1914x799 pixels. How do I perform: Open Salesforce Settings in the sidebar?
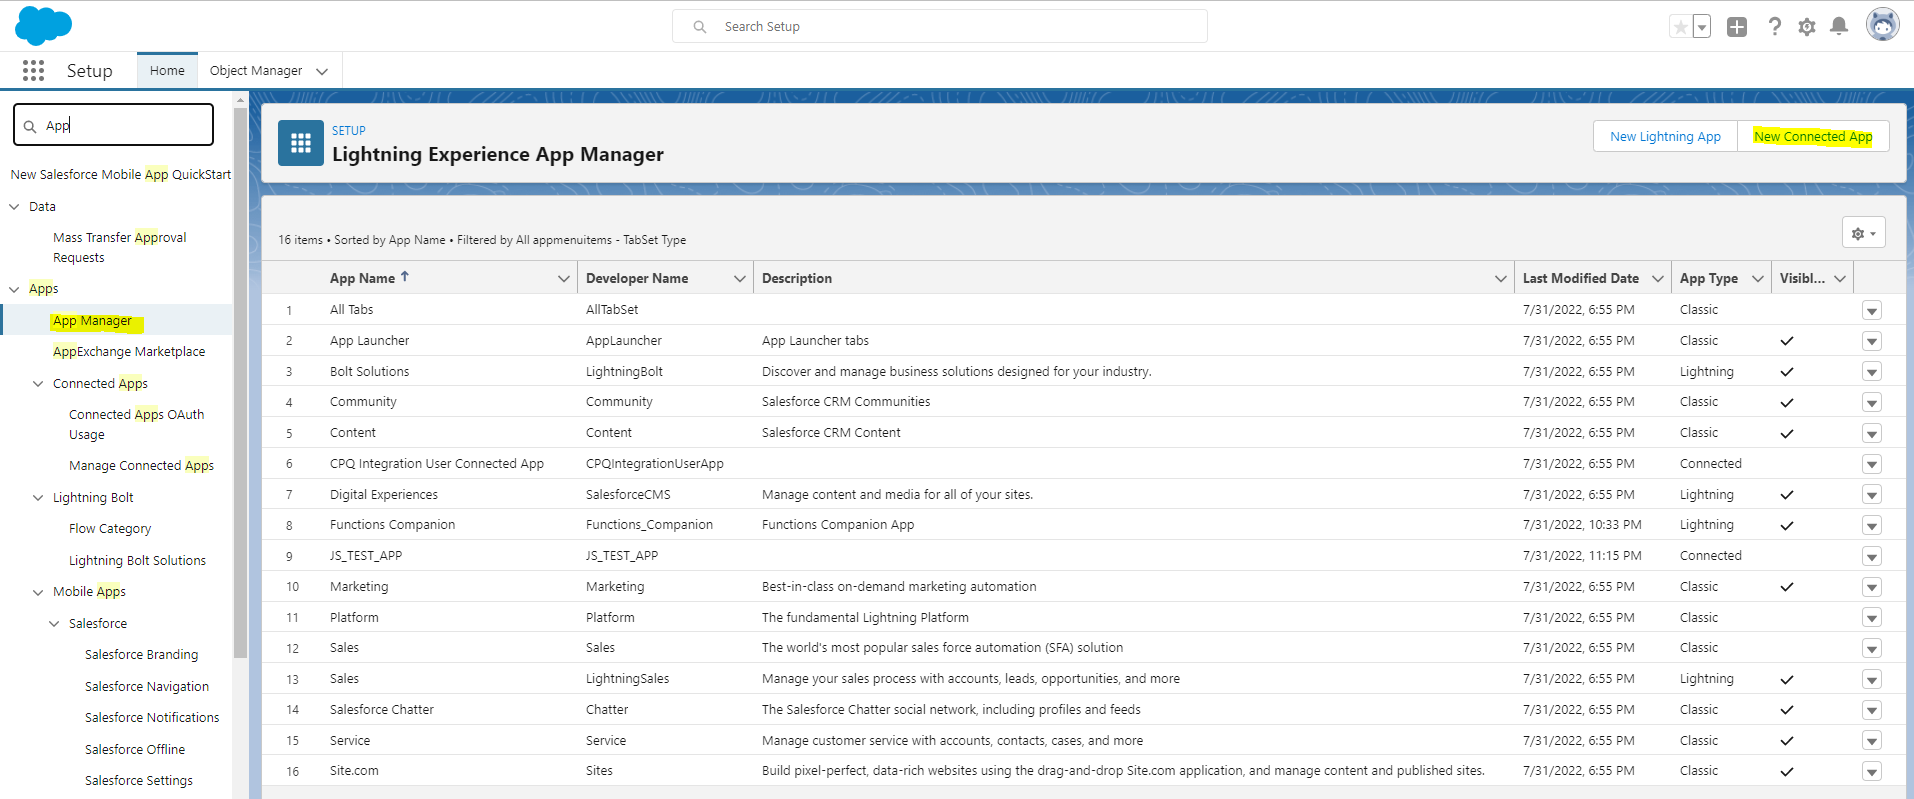tap(139, 780)
